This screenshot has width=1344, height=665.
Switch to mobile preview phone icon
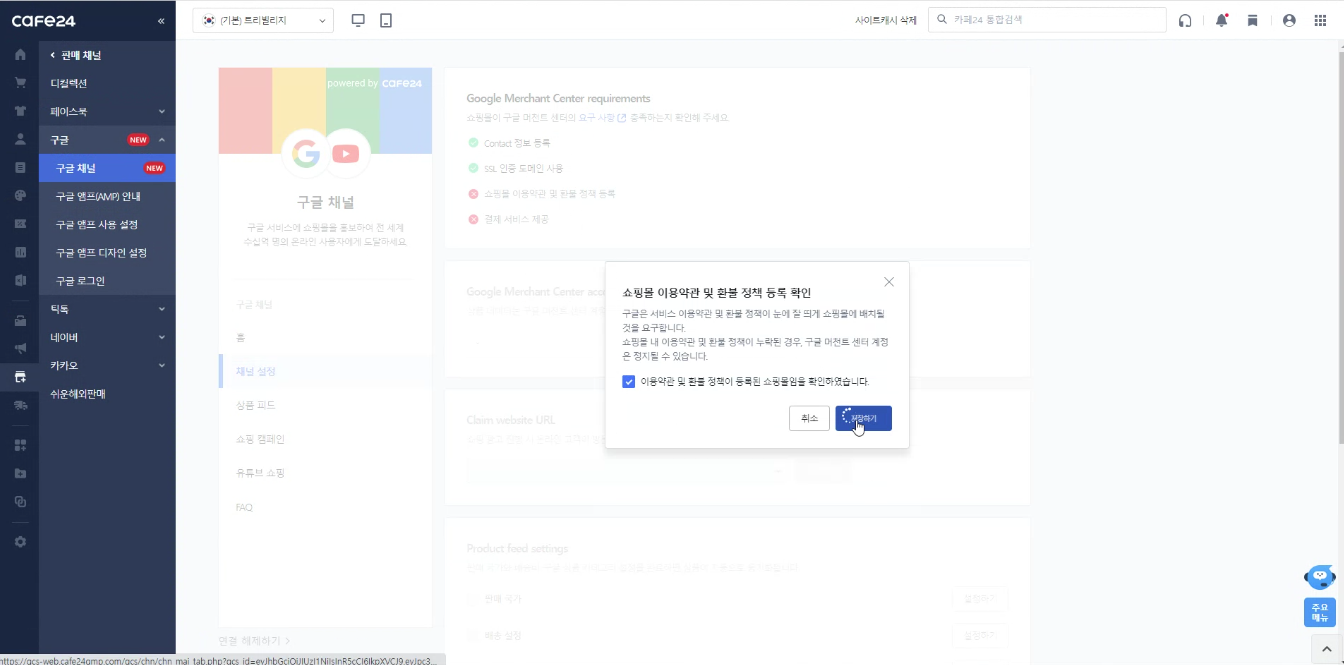tap(386, 20)
